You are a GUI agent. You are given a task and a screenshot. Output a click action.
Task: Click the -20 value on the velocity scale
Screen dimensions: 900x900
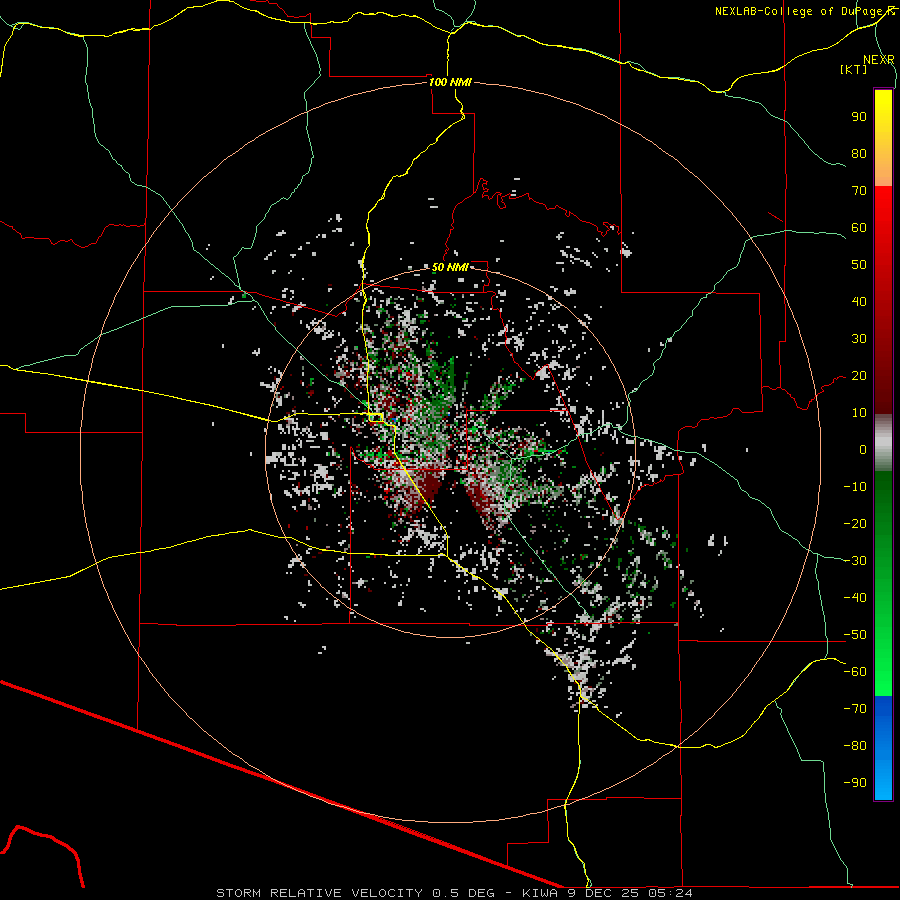click(x=855, y=524)
